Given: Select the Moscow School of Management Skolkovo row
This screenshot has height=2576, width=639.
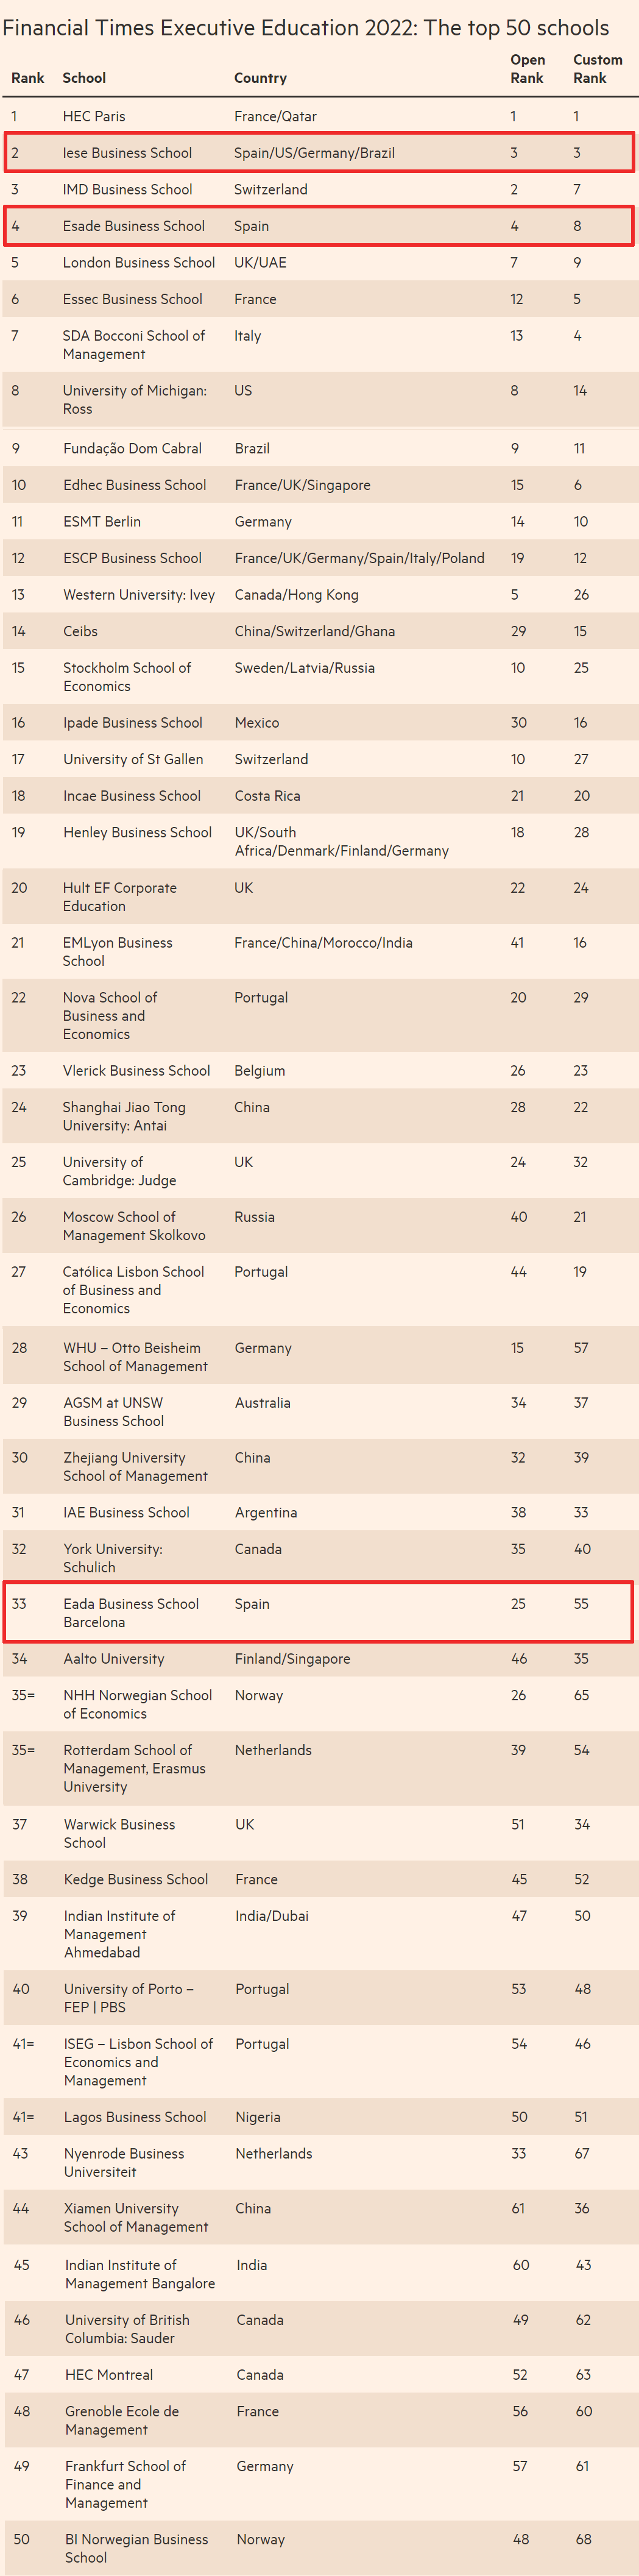Looking at the screenshot, I should 320,1225.
